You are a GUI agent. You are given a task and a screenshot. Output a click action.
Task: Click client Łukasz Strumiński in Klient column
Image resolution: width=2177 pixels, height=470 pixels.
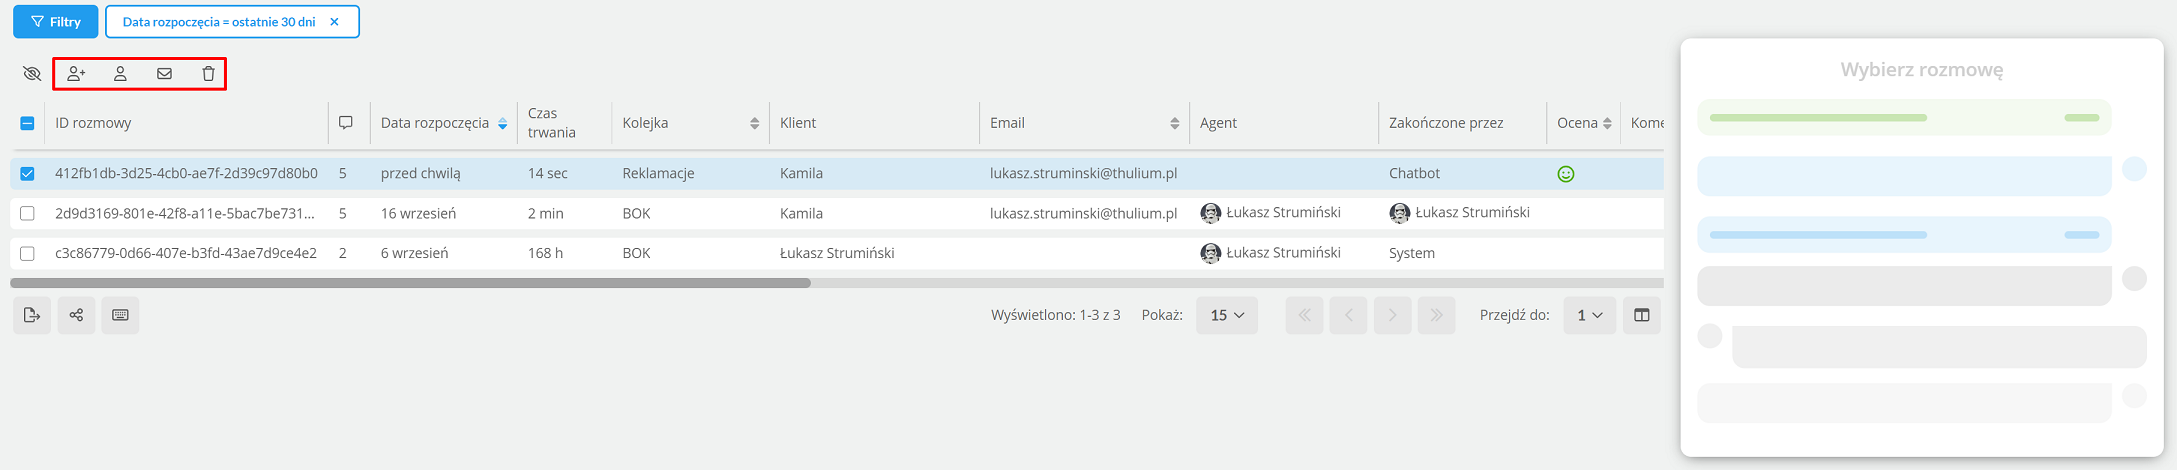coord(837,253)
